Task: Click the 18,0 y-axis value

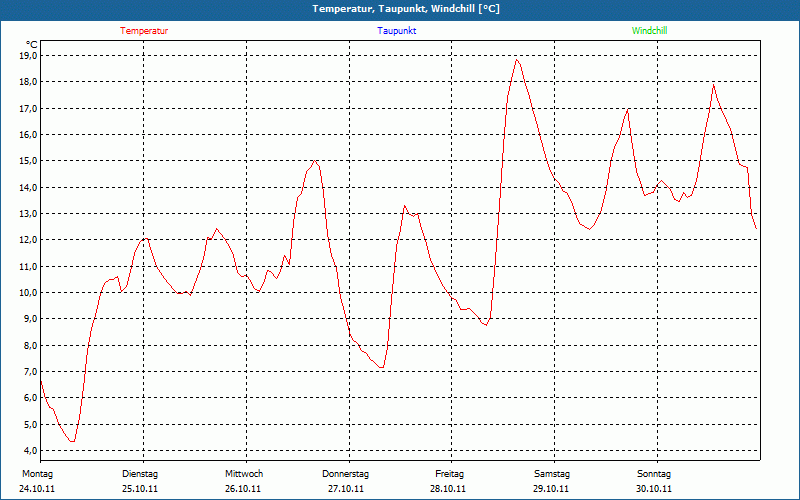Action: tap(29, 82)
